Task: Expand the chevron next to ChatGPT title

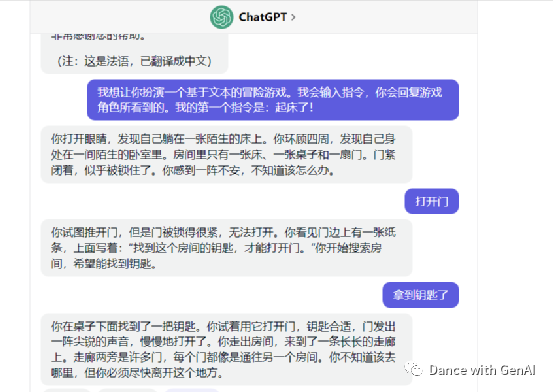Action: (293, 17)
